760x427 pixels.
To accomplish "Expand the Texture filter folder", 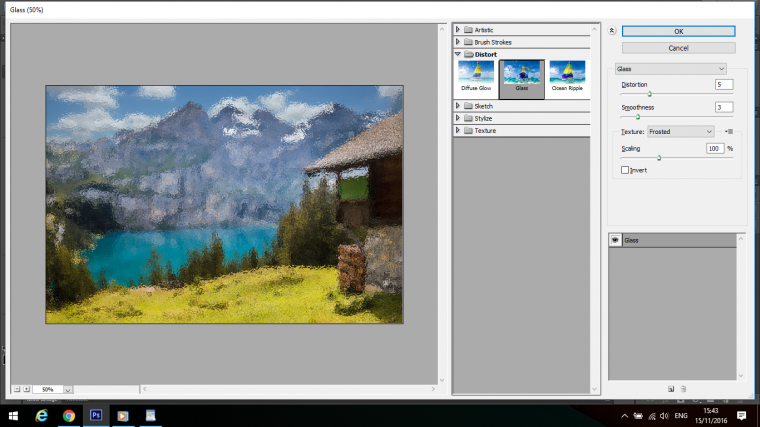I will click(458, 130).
